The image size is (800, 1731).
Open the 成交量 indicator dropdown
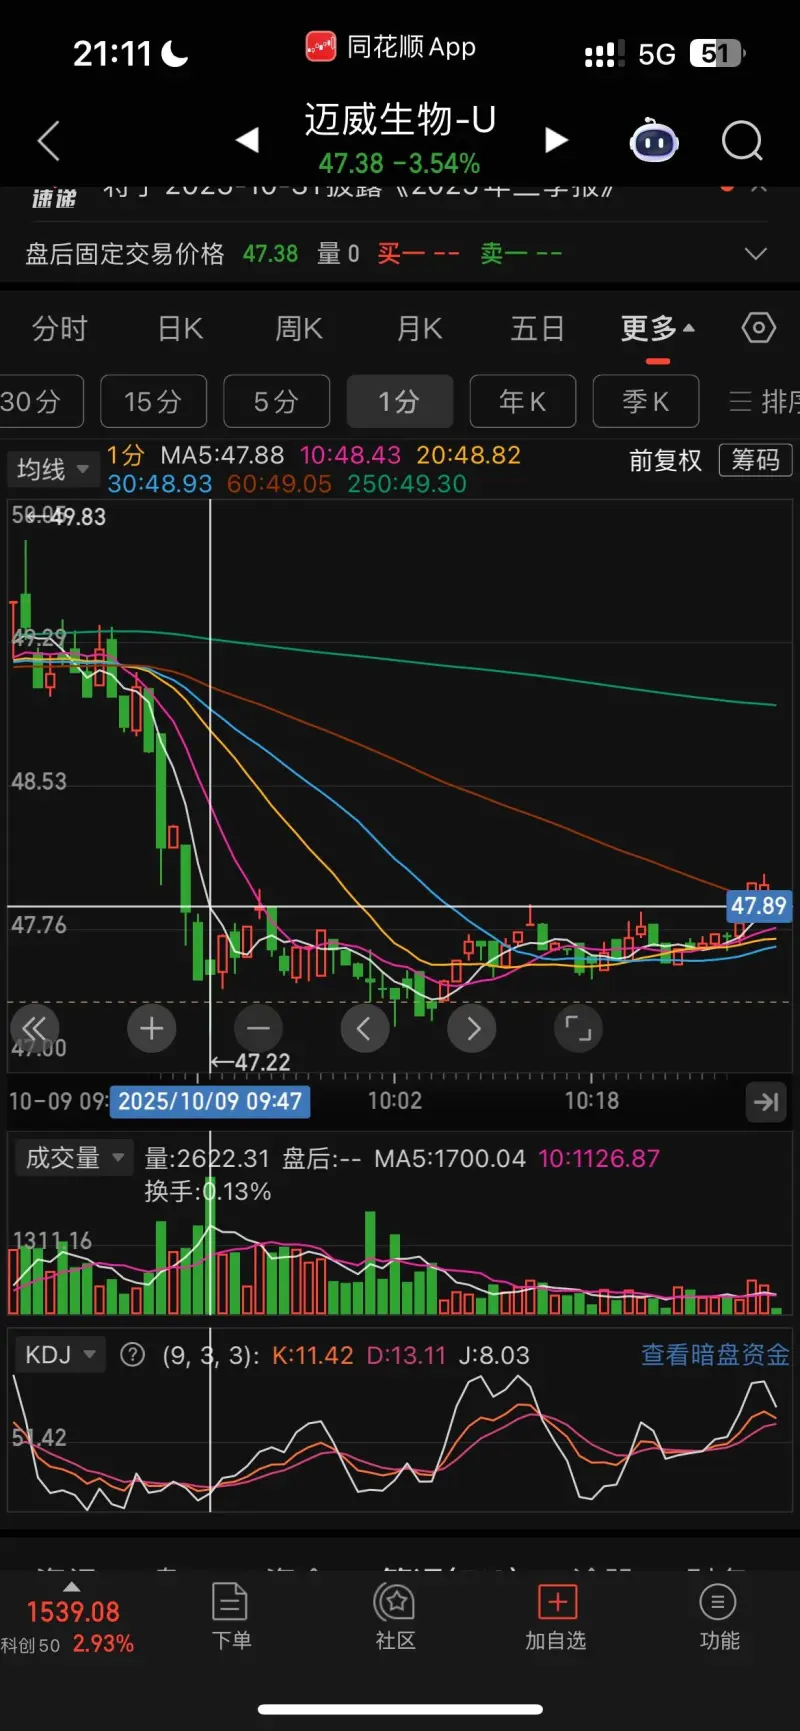[x=74, y=1158]
